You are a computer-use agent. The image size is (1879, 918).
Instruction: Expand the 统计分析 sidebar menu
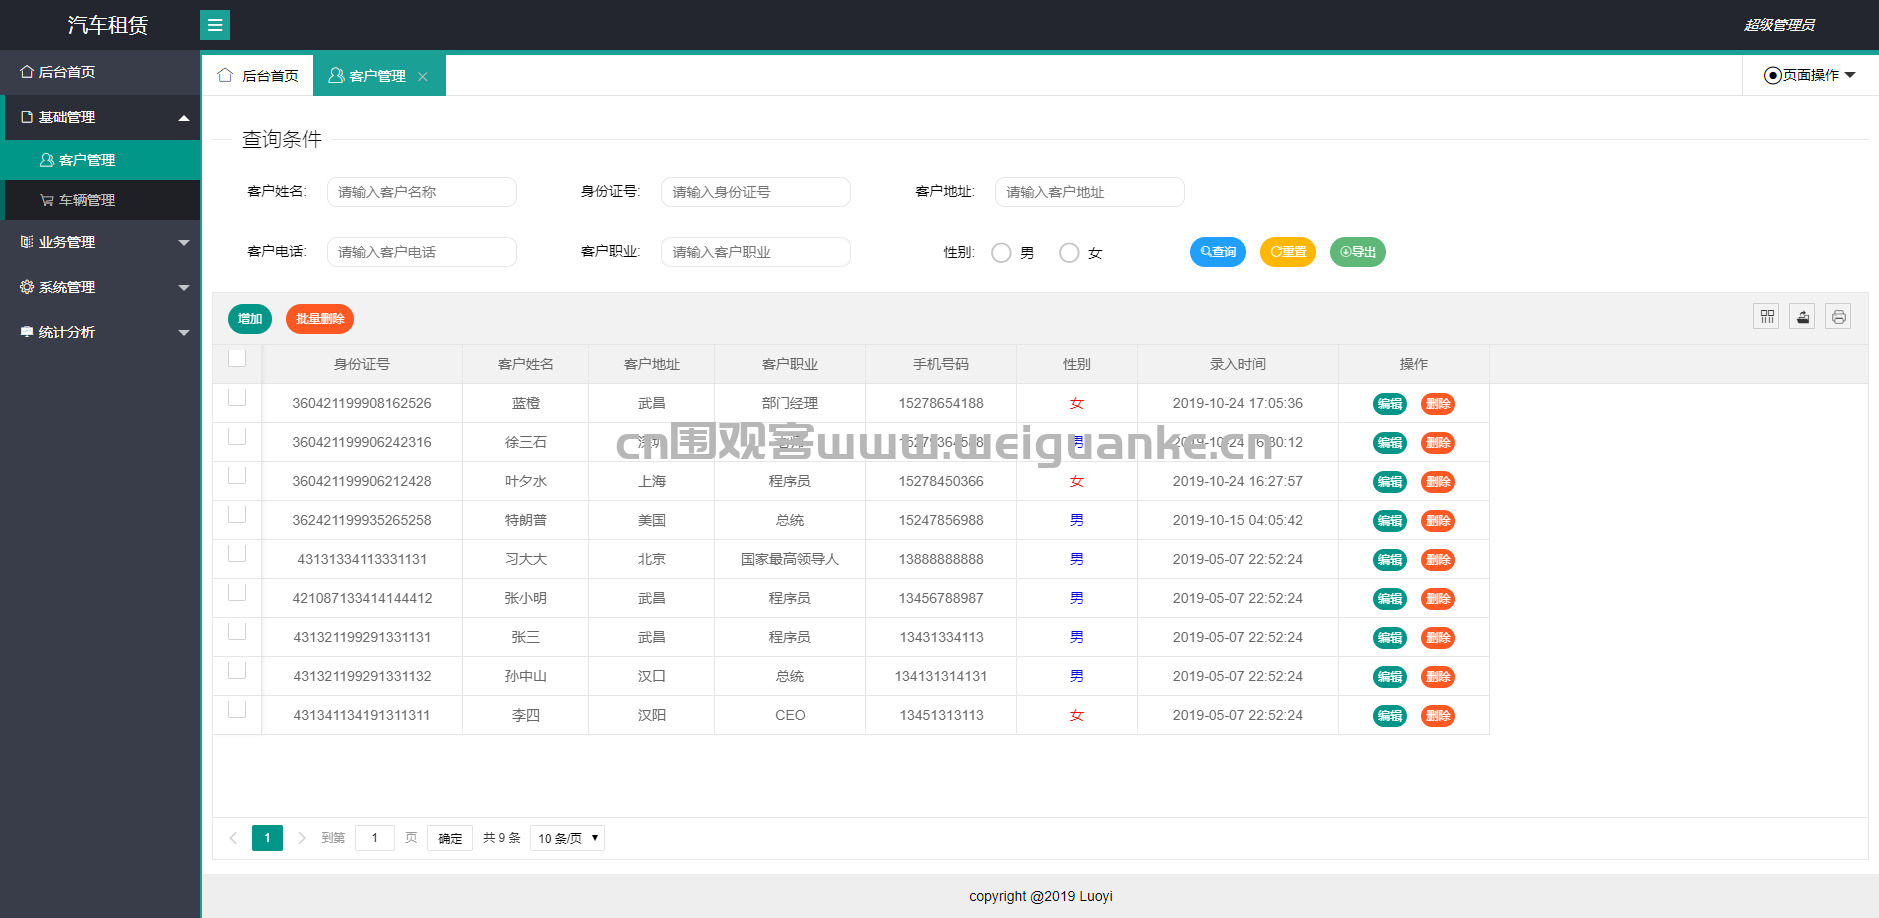click(100, 332)
